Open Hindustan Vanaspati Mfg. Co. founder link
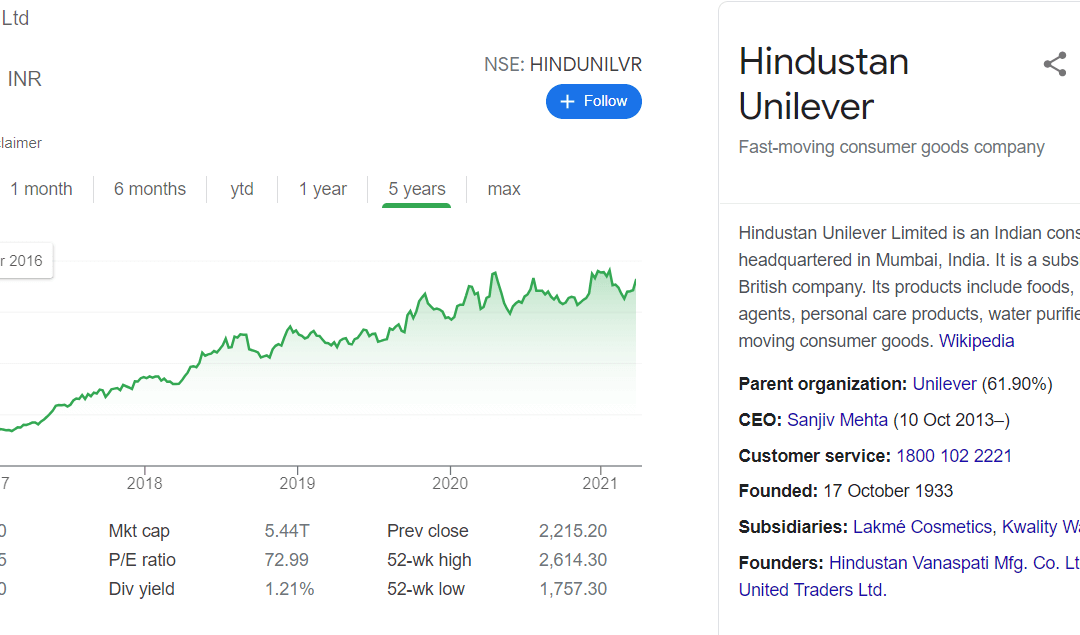The width and height of the screenshot is (1080, 635). 954,563
